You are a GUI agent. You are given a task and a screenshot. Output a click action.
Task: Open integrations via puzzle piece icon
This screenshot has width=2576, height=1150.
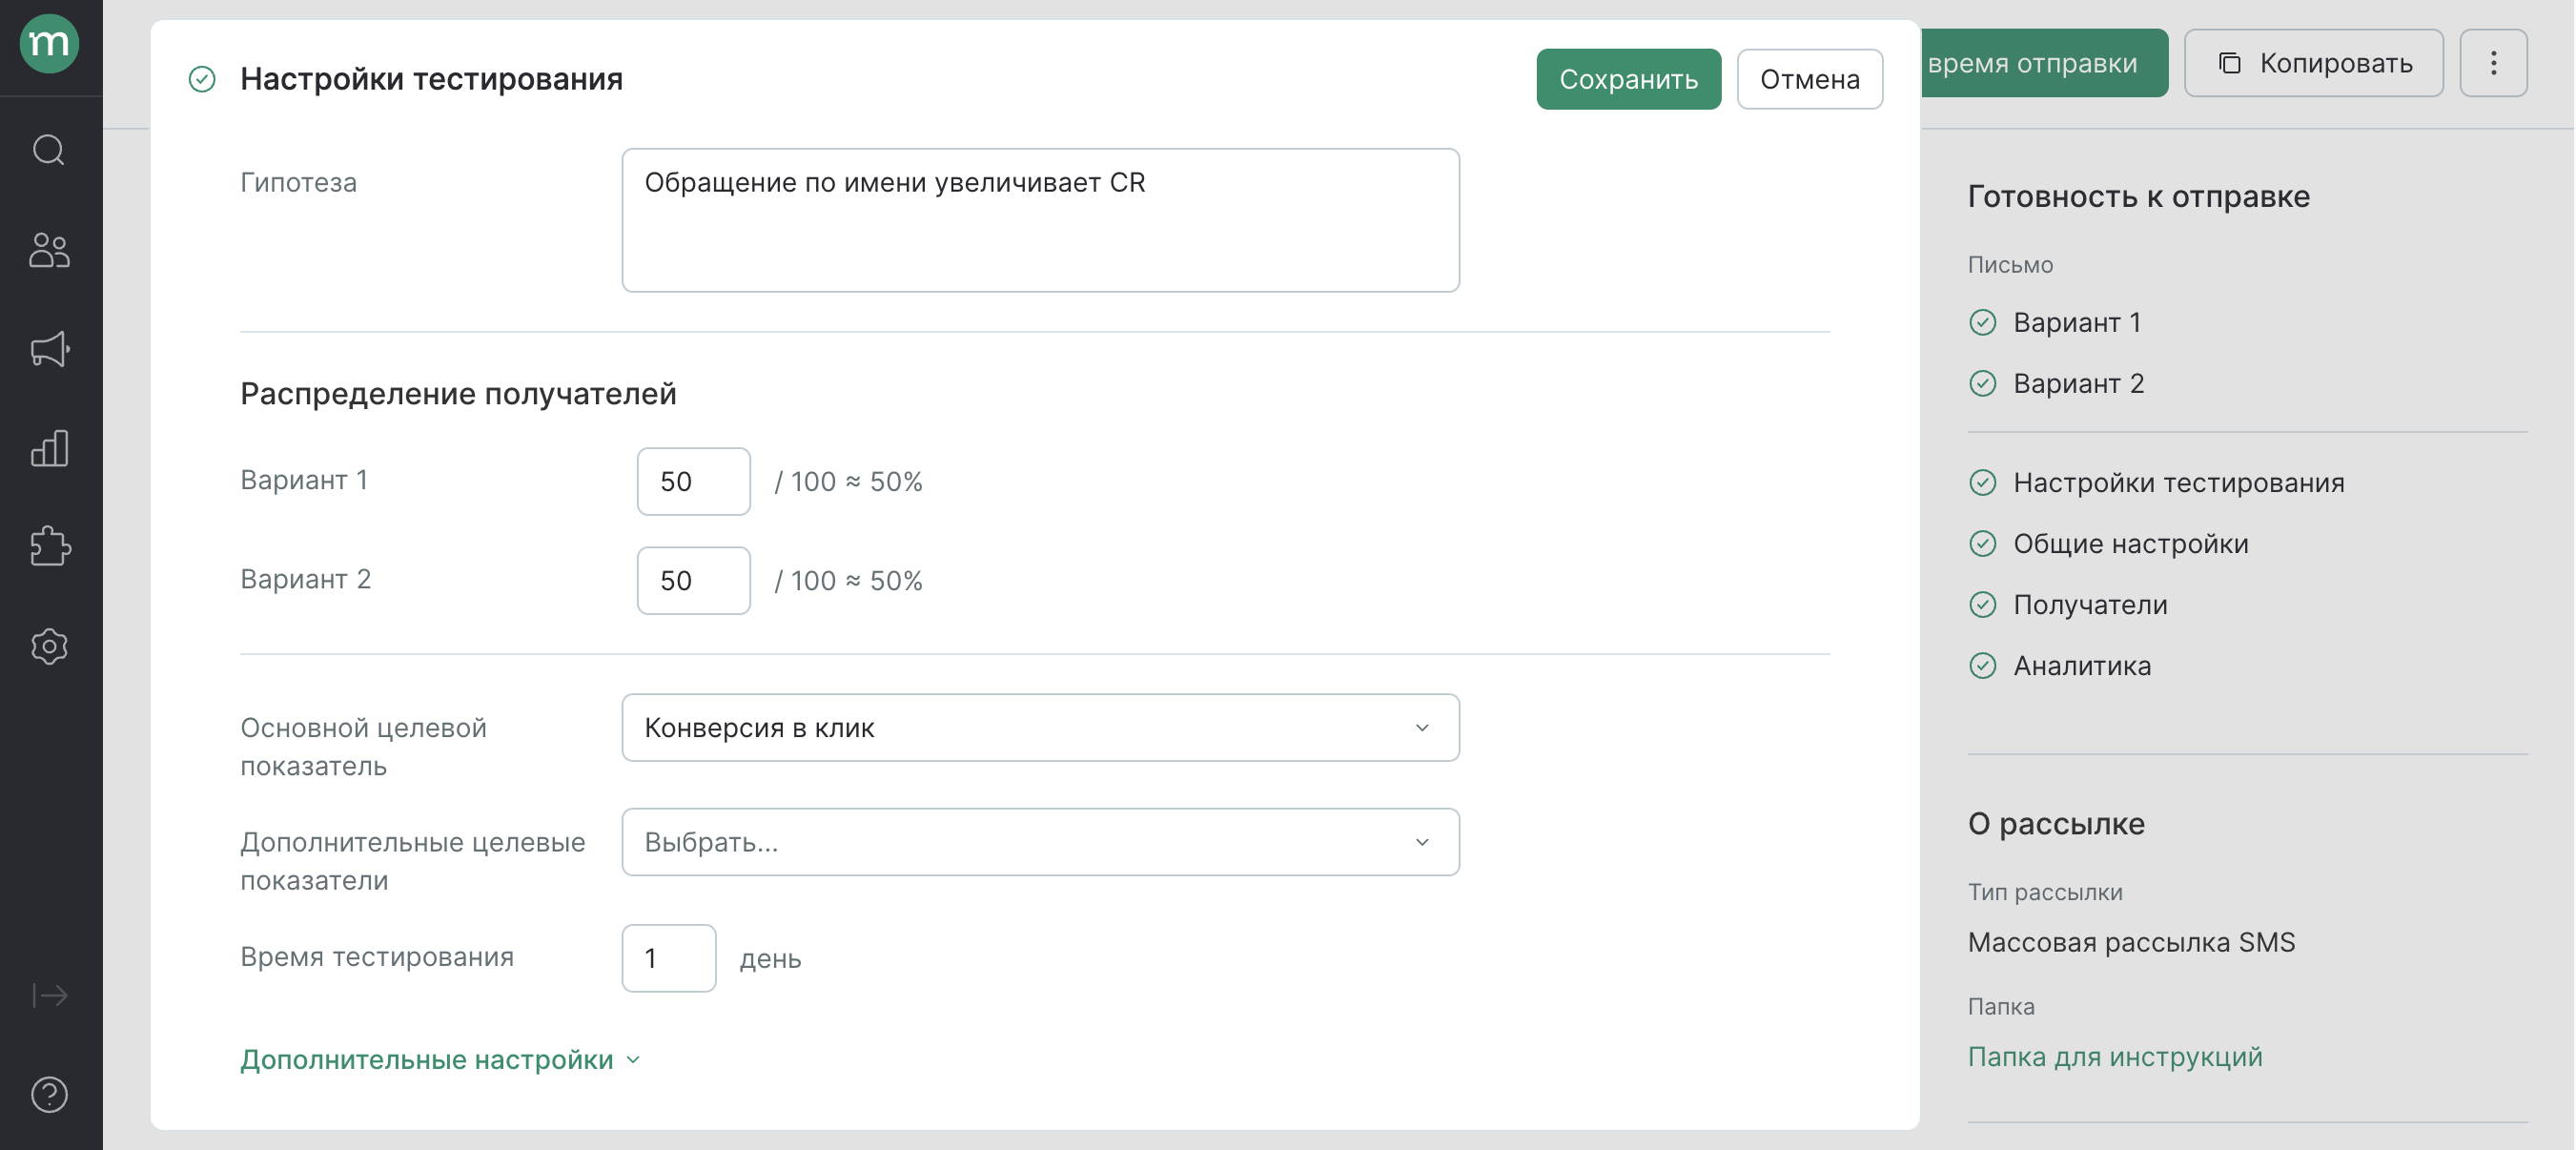click(49, 547)
